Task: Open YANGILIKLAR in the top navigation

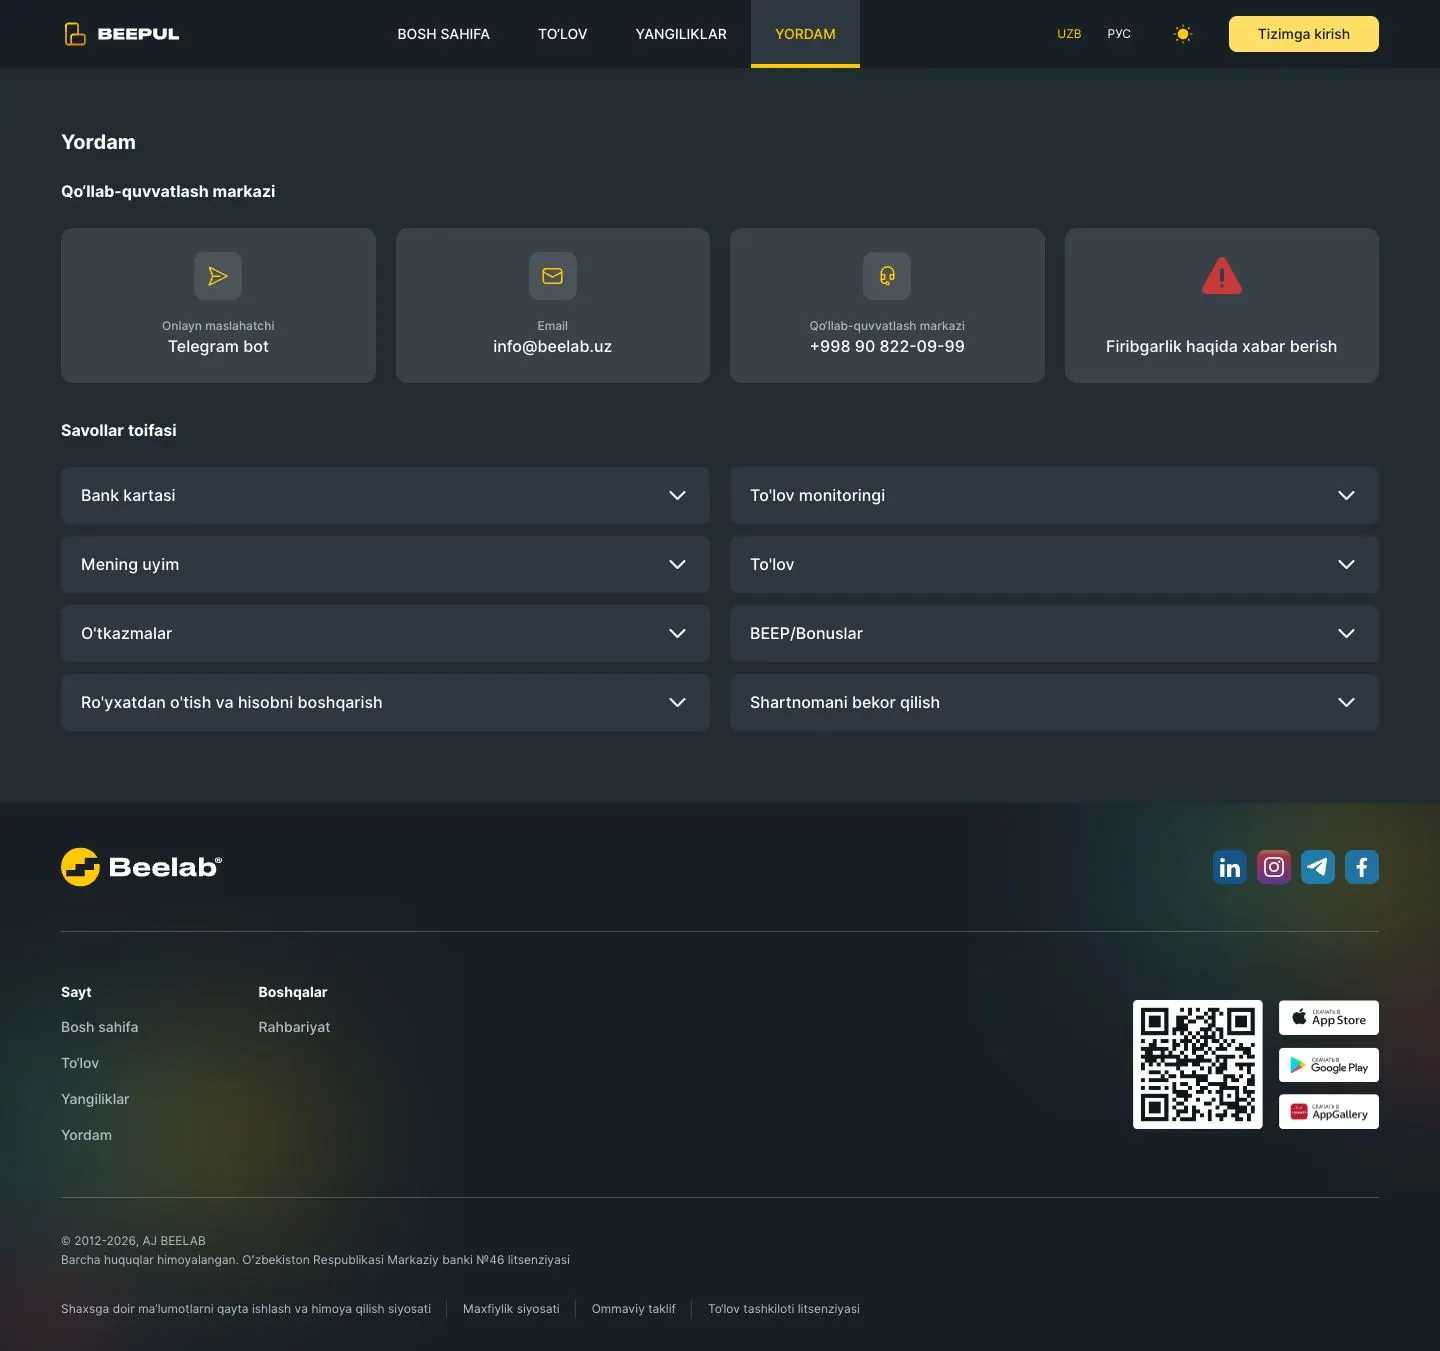Action: [x=681, y=34]
